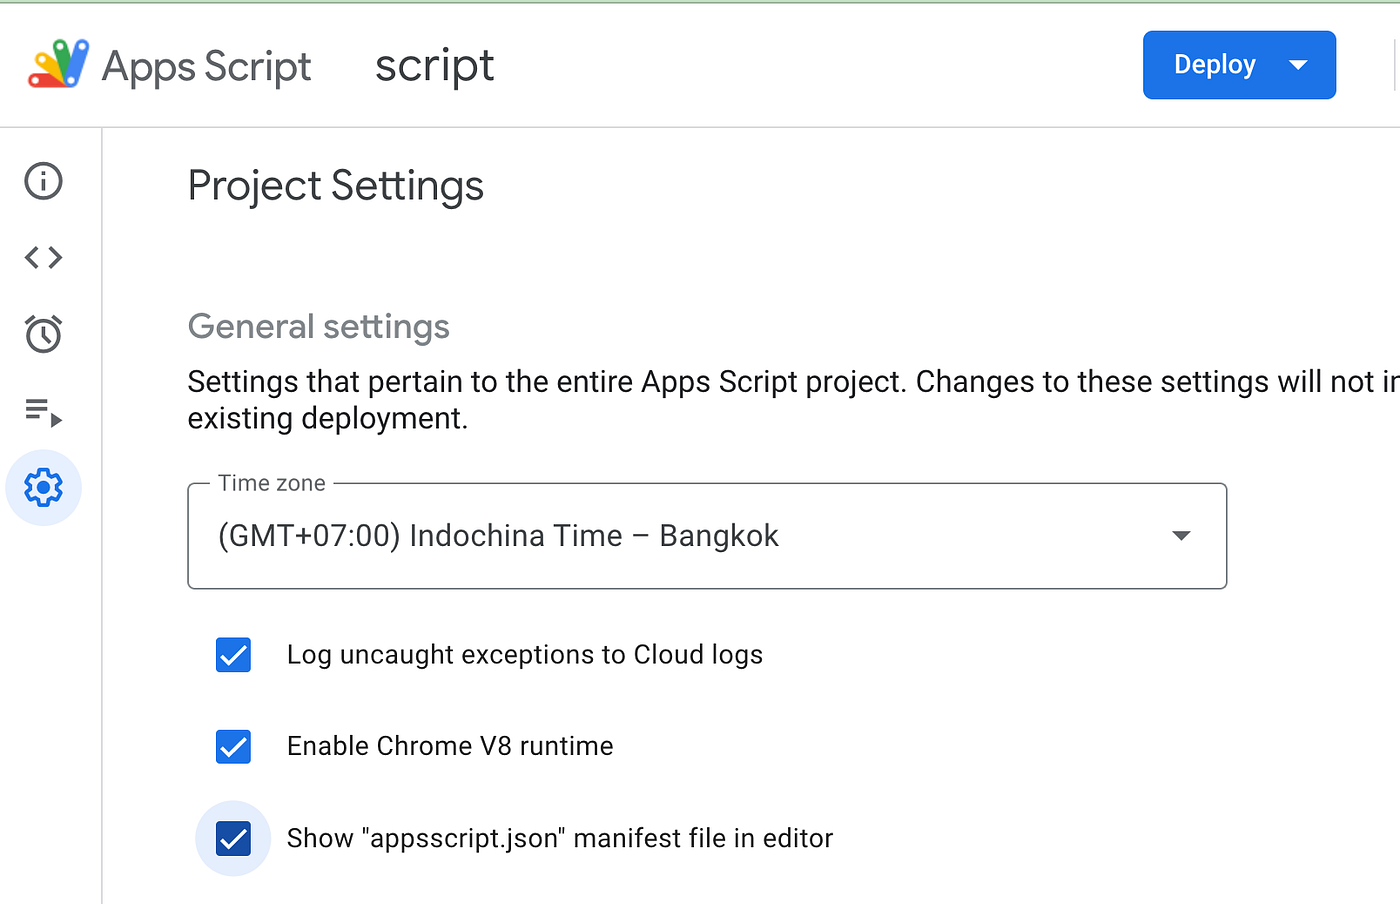Viewport: 1400px width, 904px height.
Task: Click the Show "appsscript.json" manifest label text
Action: [559, 838]
